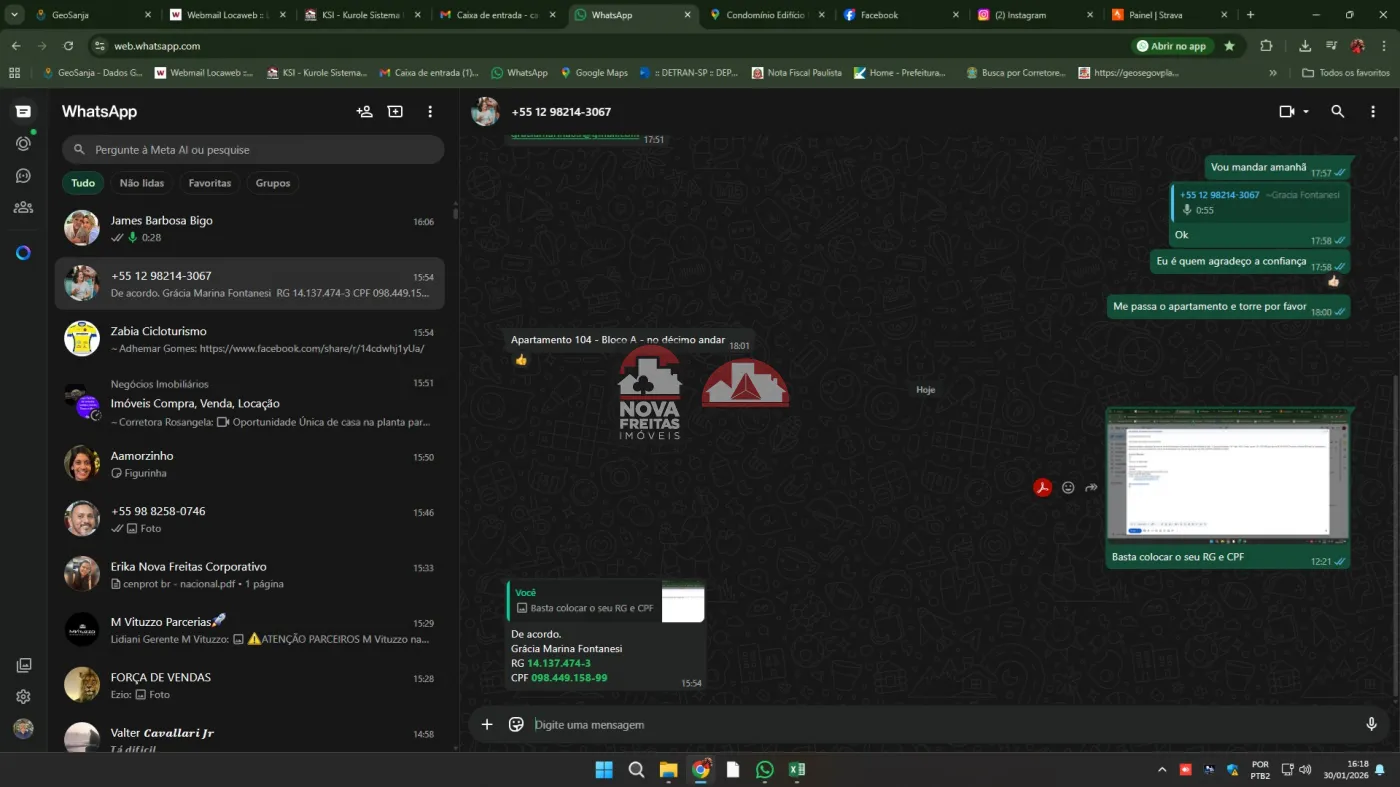1400x787 pixels.
Task: Open the Communities icon in left sidebar
Action: coord(23,208)
